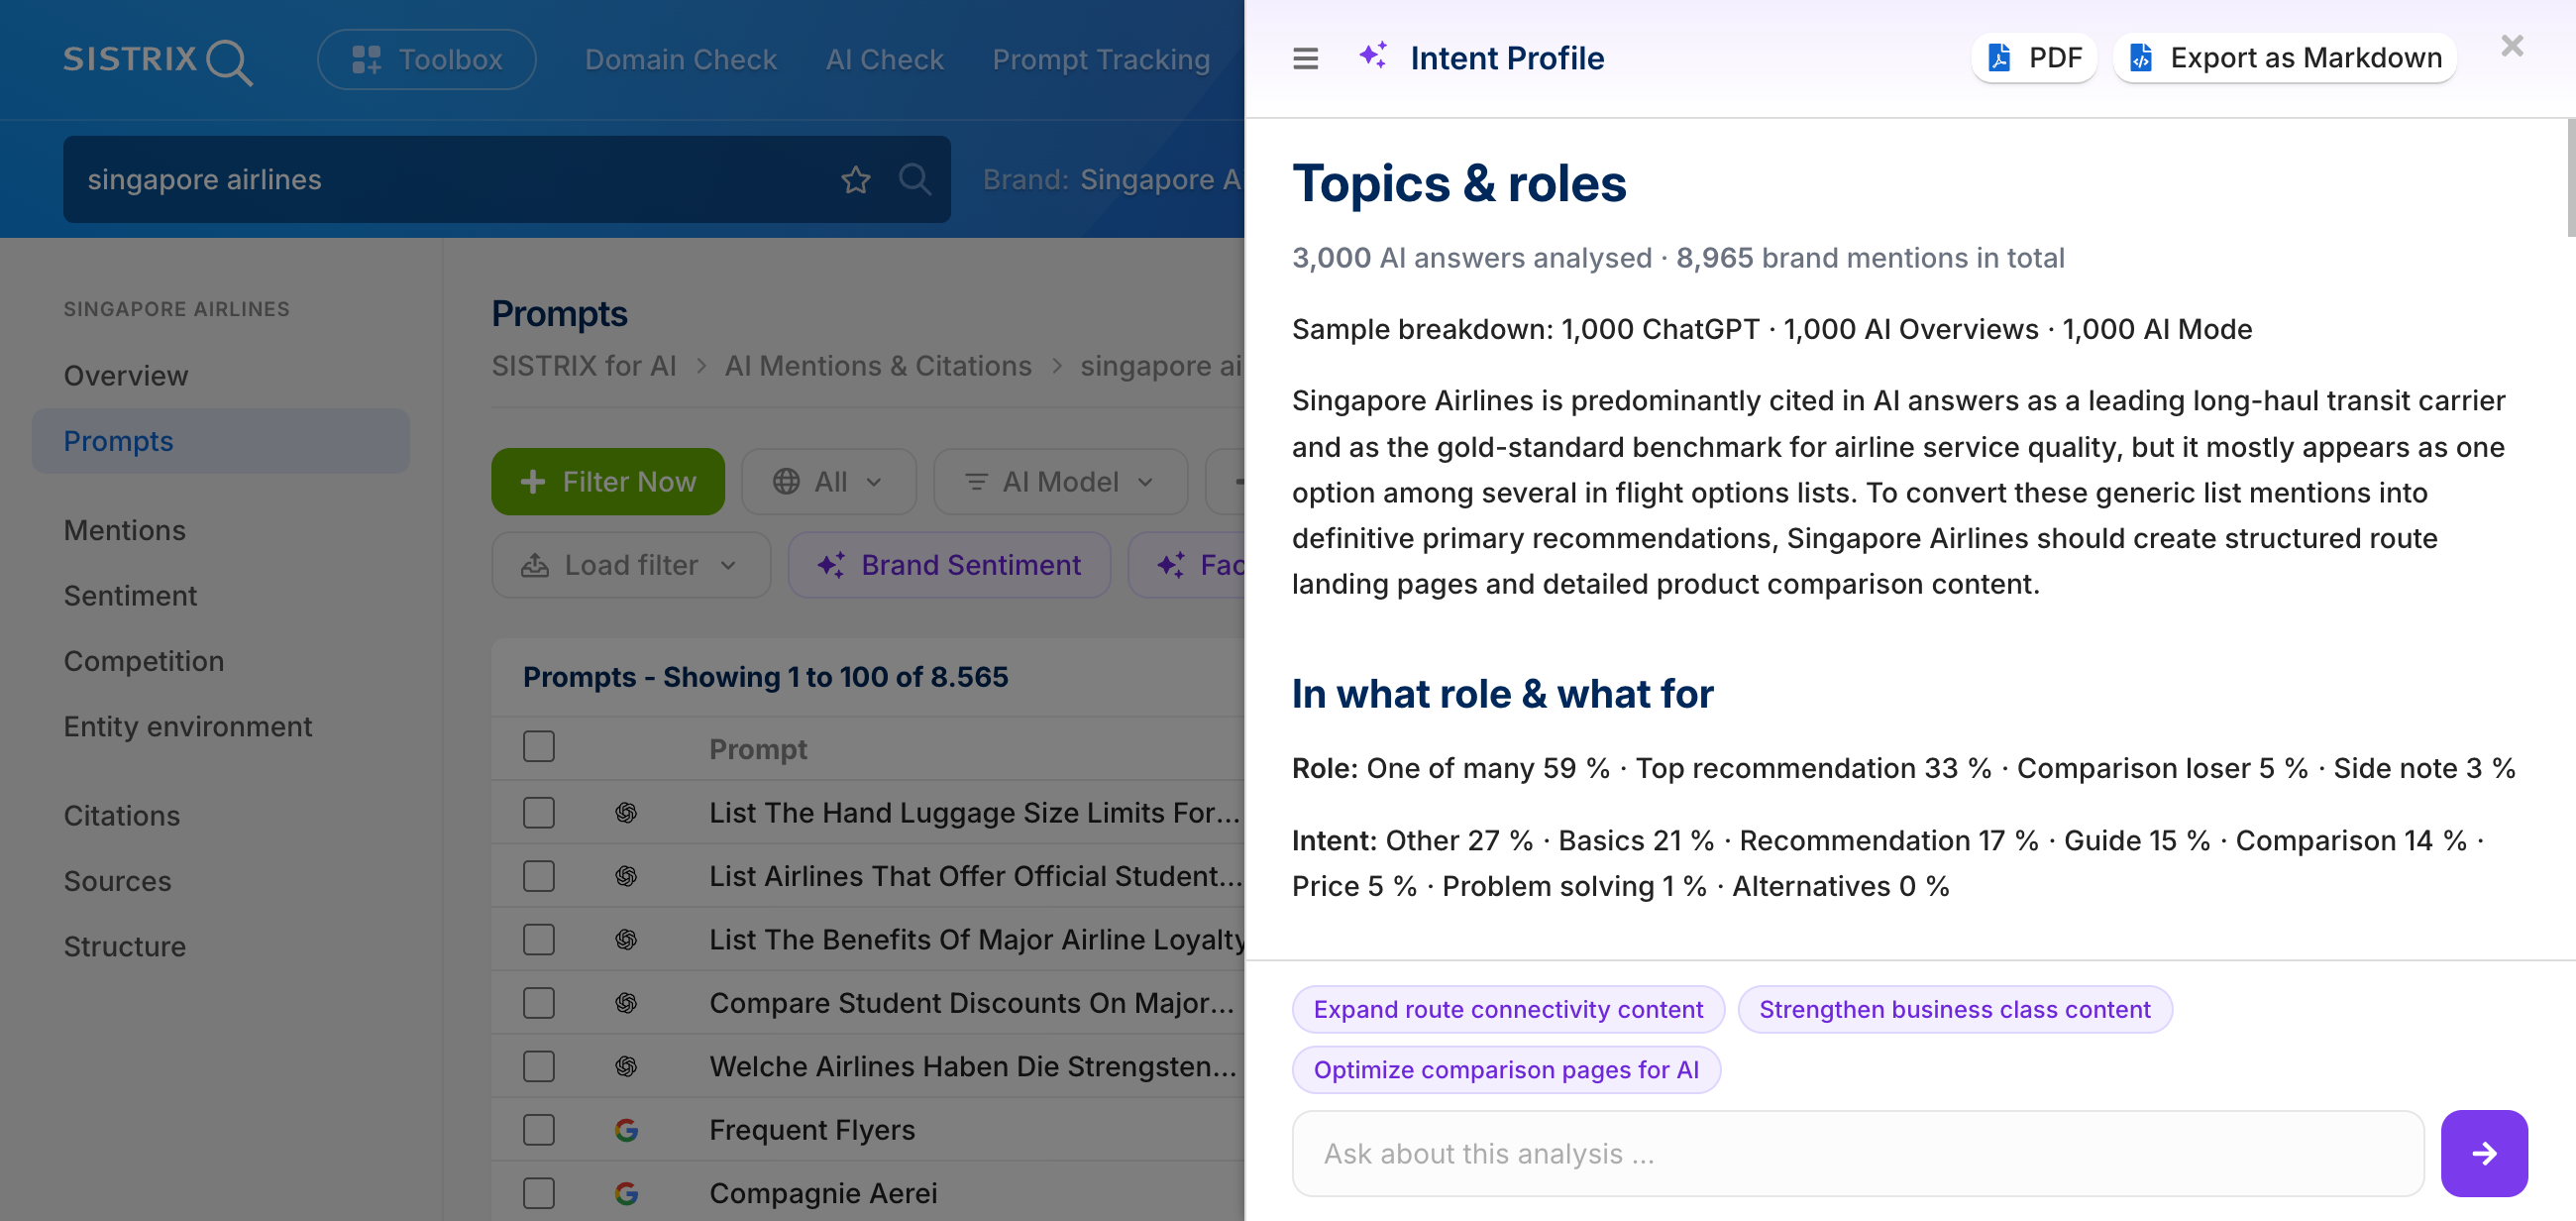
Task: Check the Hand Luggage Size Limits row checkbox
Action: coord(539,813)
